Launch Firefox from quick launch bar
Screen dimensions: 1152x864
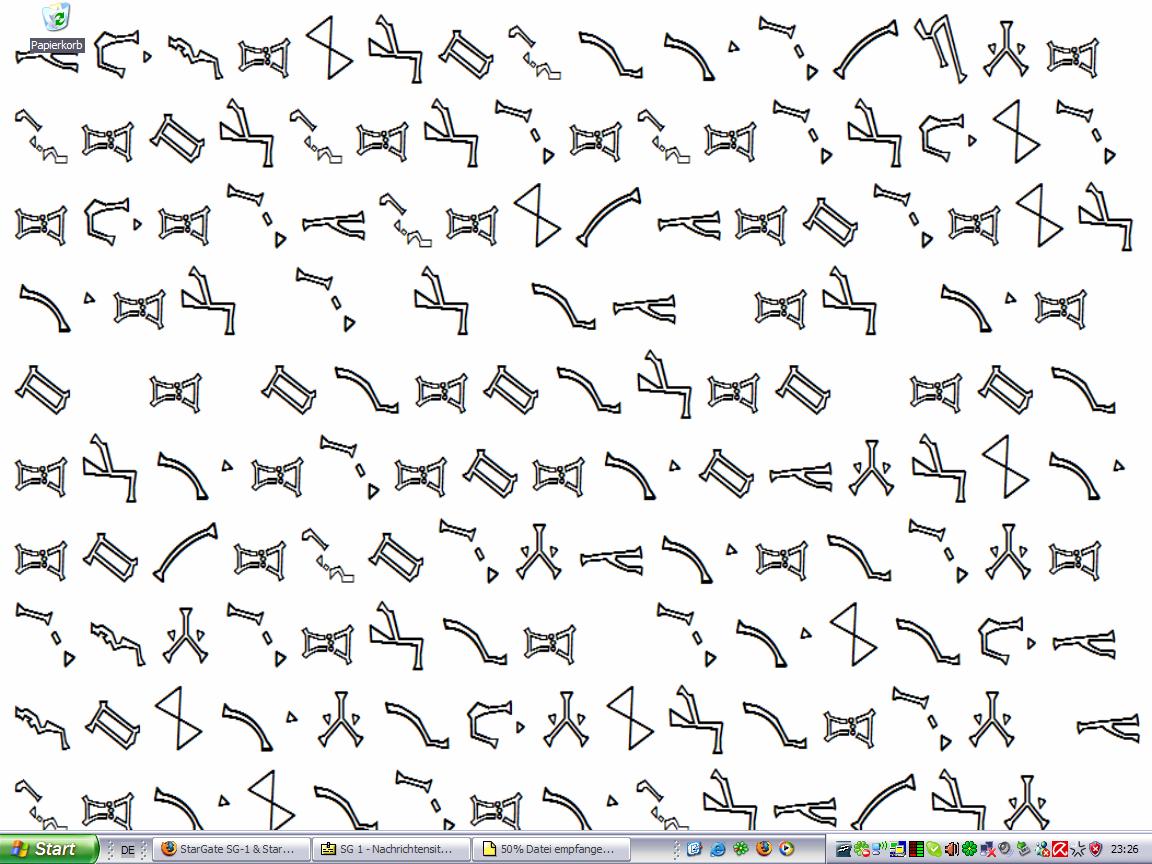click(764, 849)
